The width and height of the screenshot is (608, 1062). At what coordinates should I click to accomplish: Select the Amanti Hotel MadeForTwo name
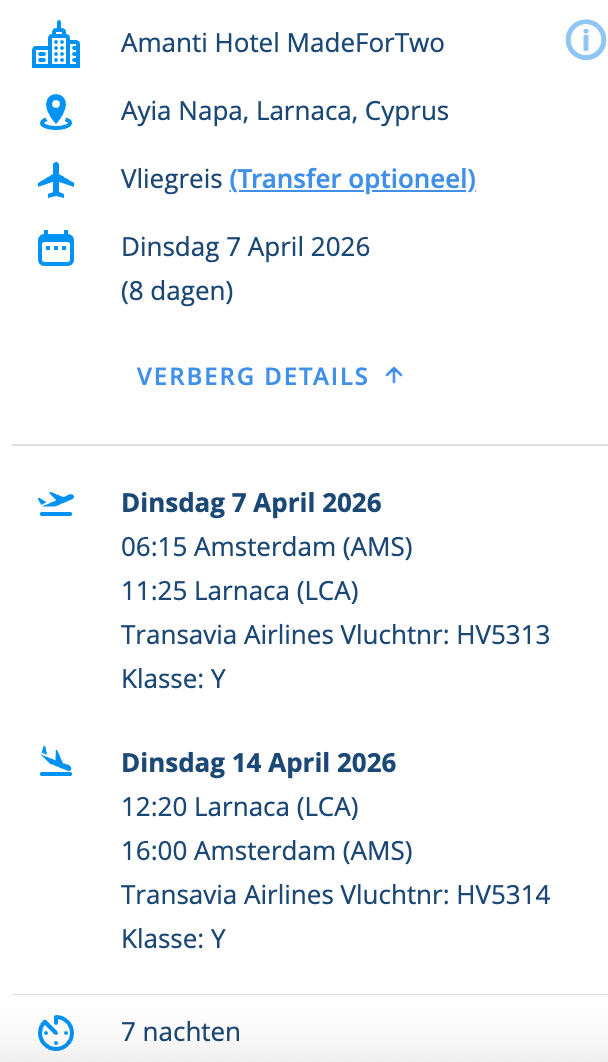282,44
